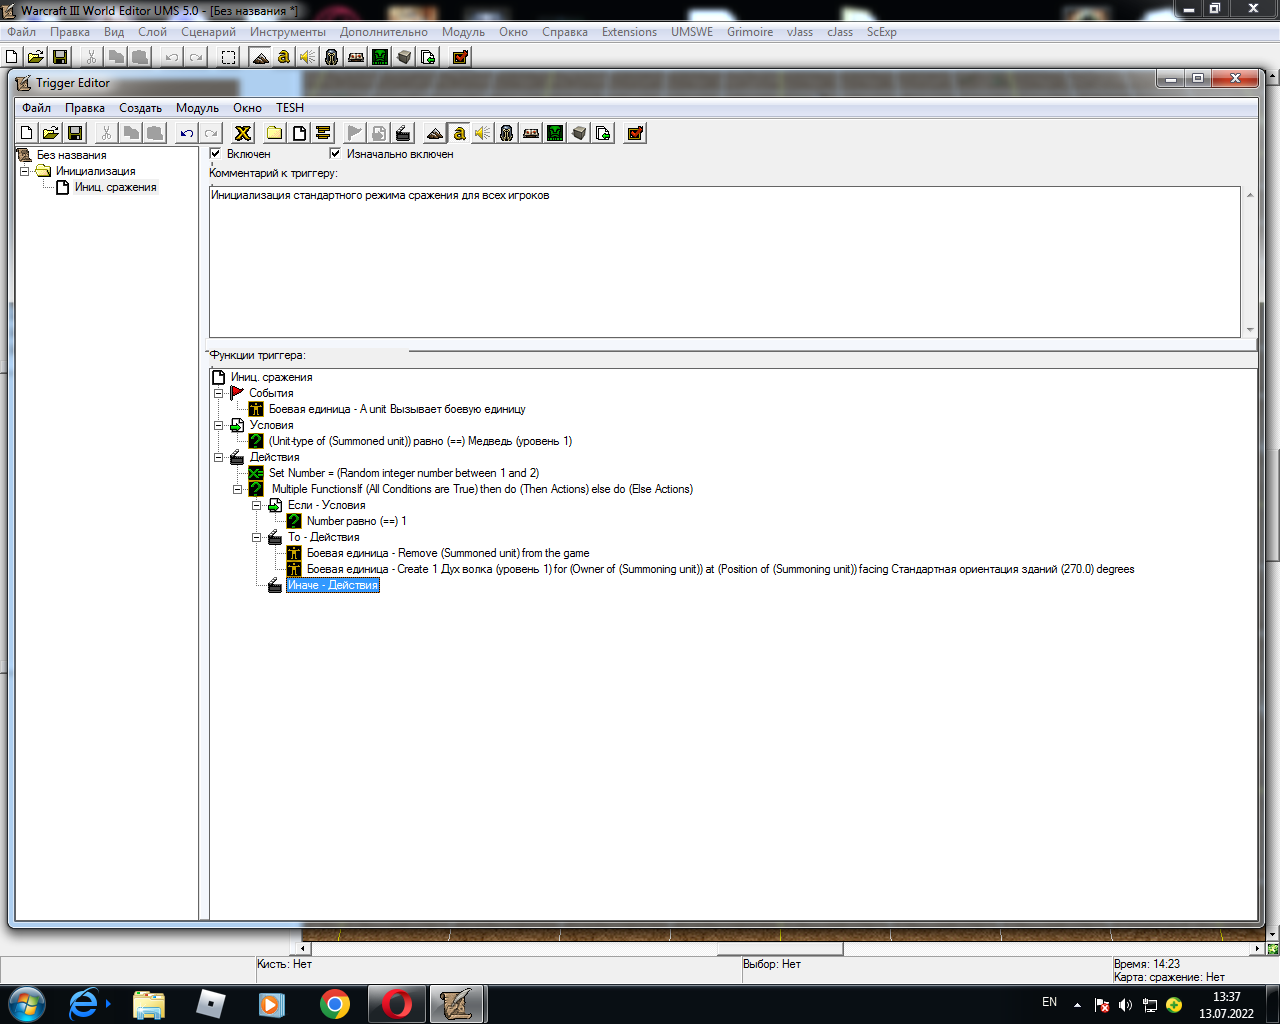1280x1024 pixels.
Task: Open the Grimoire menu in main window
Action: click(x=750, y=32)
